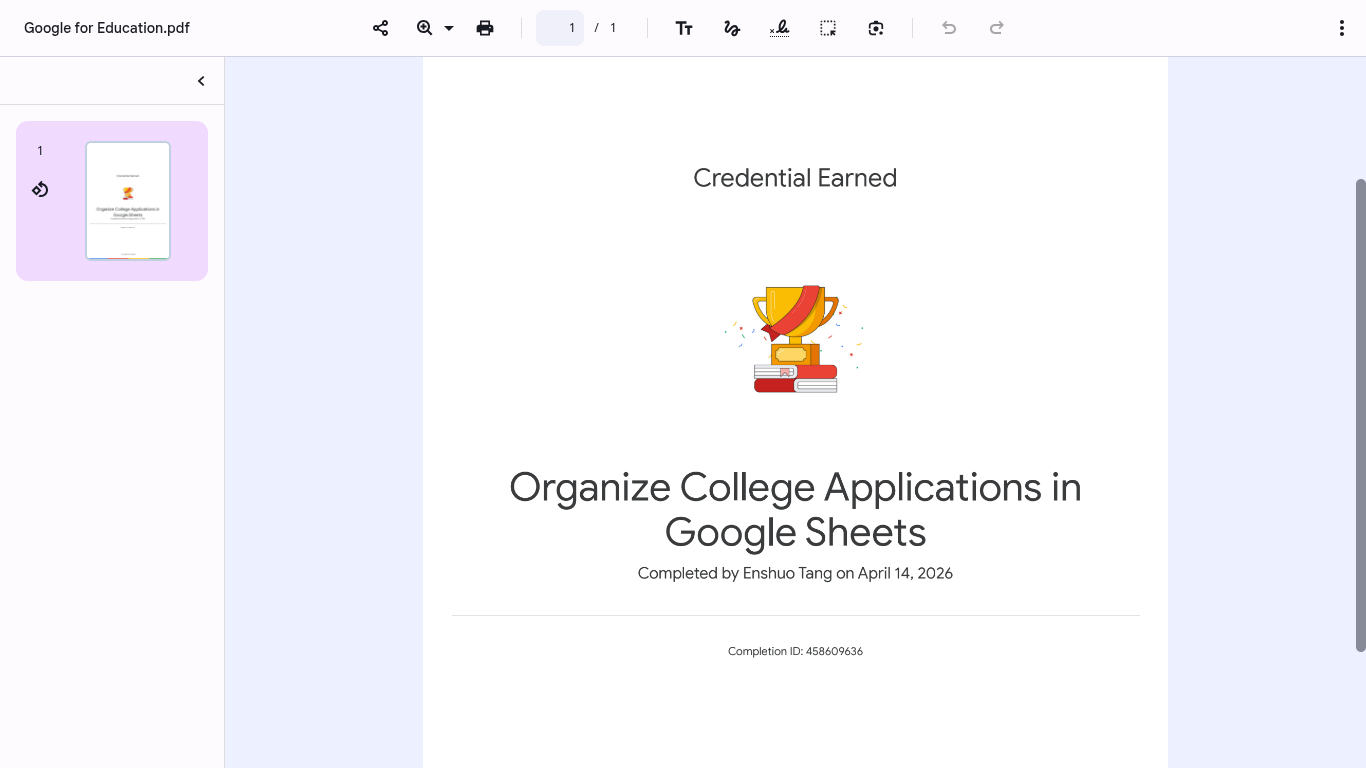Activate the dashed rectangle selection tool
This screenshot has width=1366, height=768.
pos(828,28)
